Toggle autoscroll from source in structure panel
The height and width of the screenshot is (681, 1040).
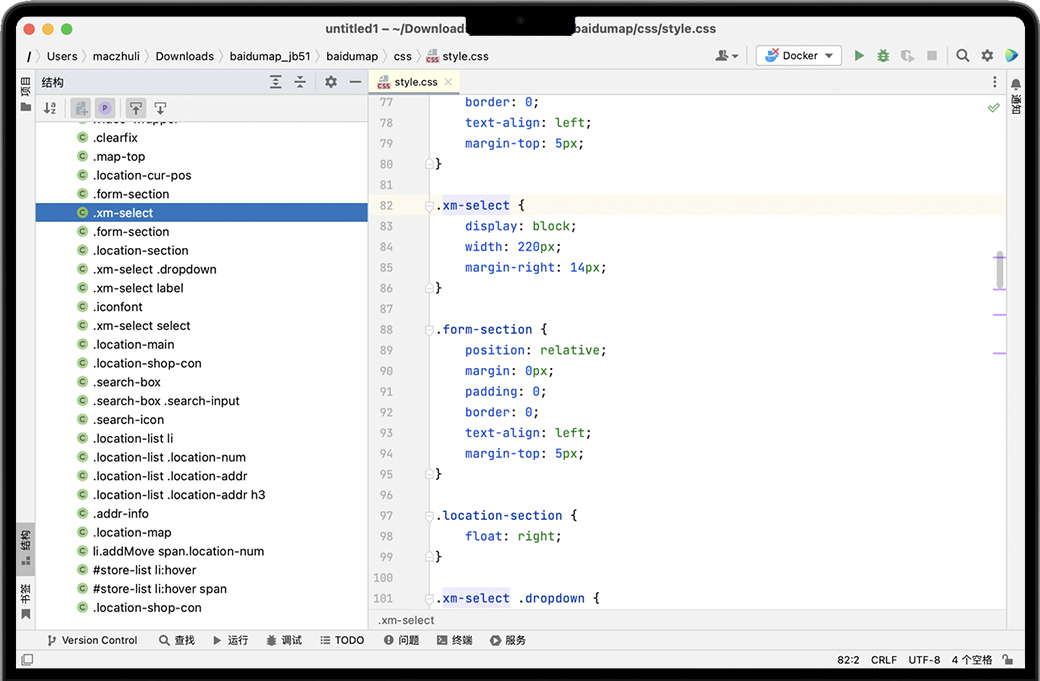(x=159, y=108)
